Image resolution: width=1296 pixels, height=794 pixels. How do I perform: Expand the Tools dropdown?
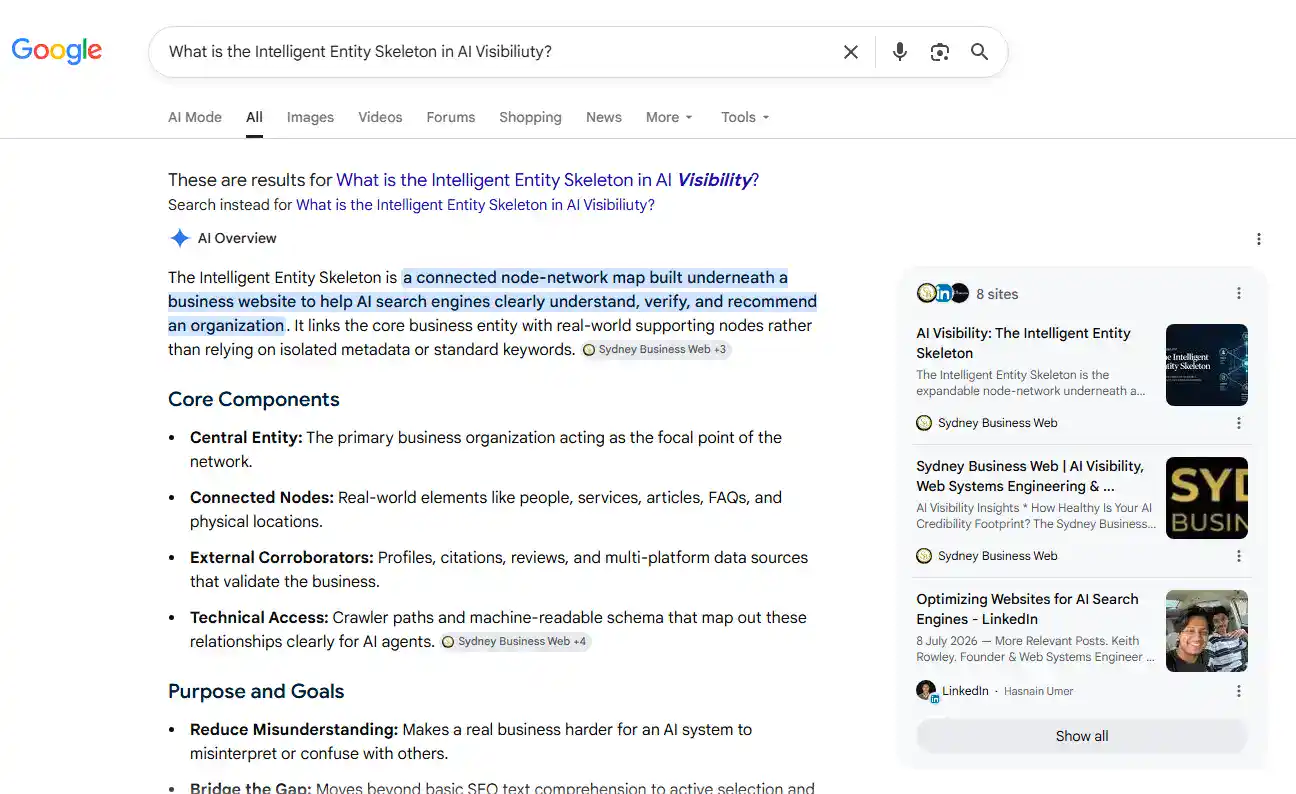click(745, 117)
